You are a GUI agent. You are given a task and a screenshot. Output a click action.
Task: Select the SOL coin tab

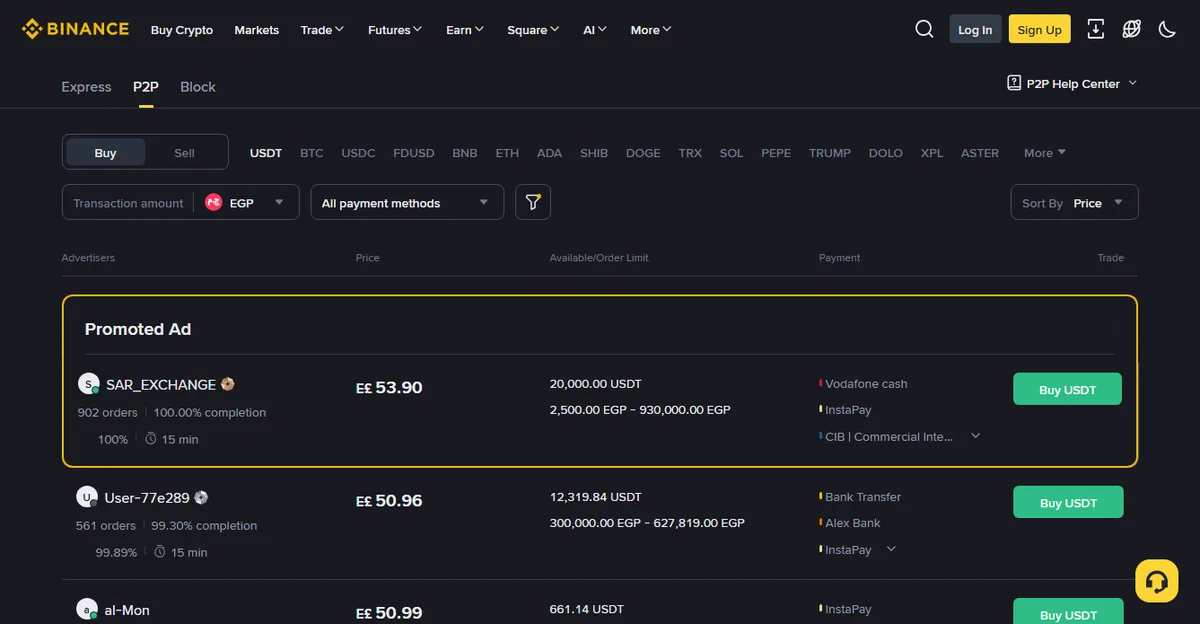(731, 153)
